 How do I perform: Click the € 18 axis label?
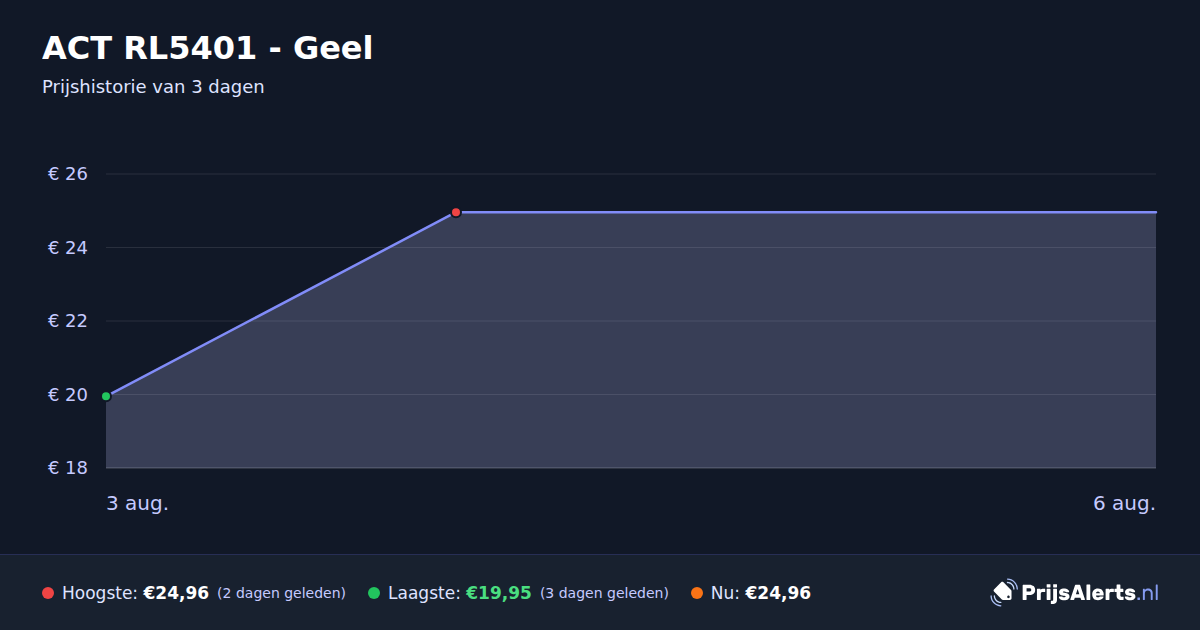[68, 468]
